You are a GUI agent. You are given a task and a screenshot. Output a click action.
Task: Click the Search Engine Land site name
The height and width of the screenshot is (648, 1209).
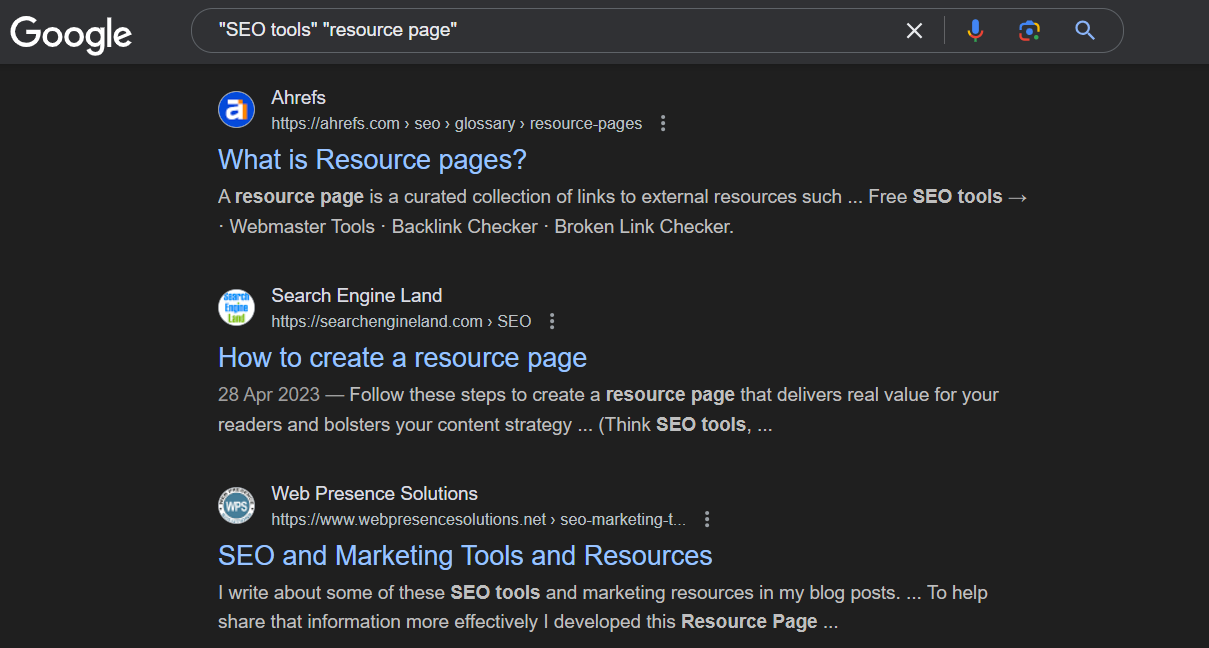click(356, 296)
